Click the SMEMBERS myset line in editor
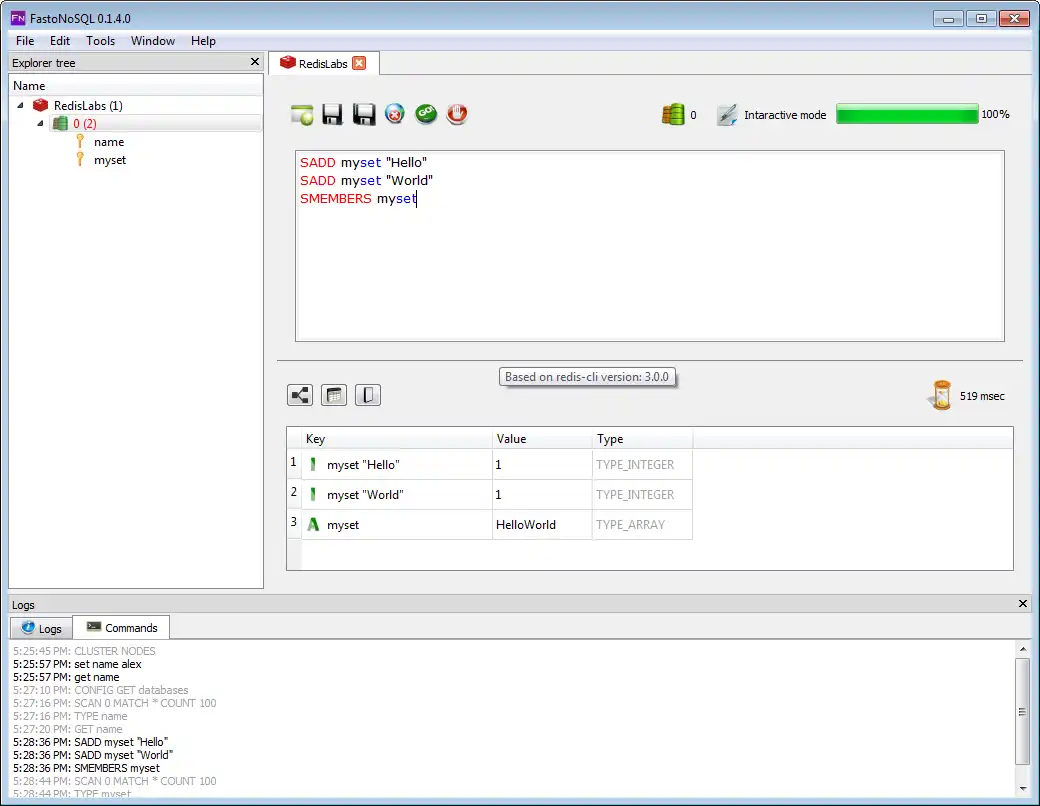 (x=358, y=198)
